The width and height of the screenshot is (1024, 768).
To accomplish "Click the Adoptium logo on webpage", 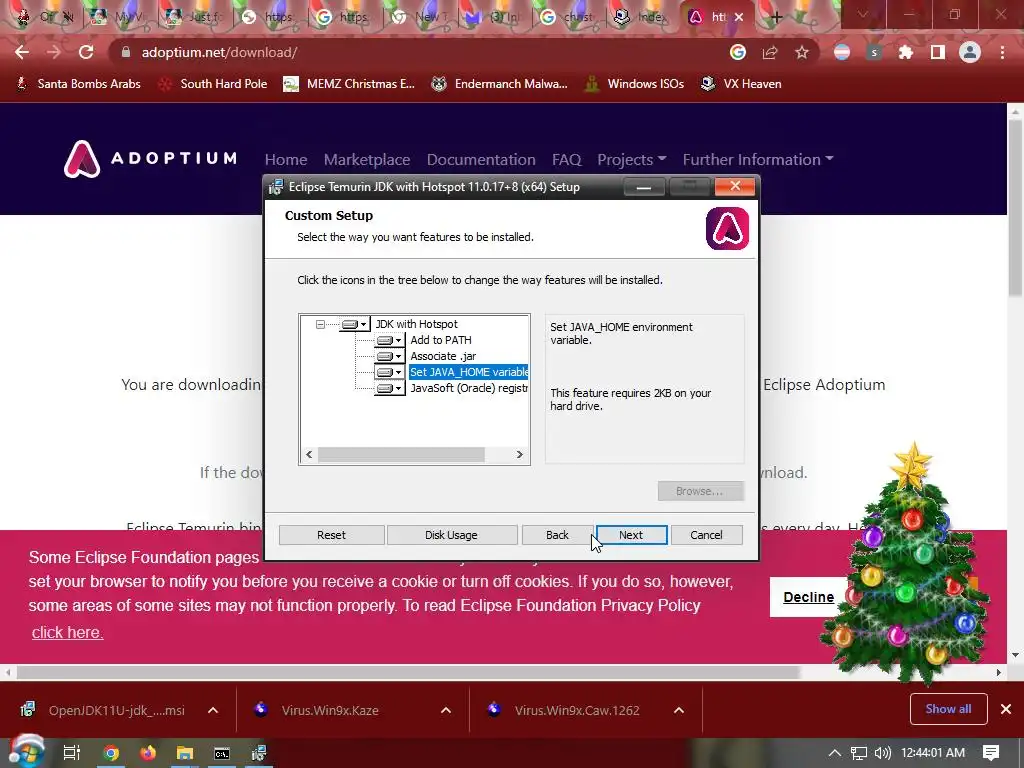I will [x=150, y=159].
